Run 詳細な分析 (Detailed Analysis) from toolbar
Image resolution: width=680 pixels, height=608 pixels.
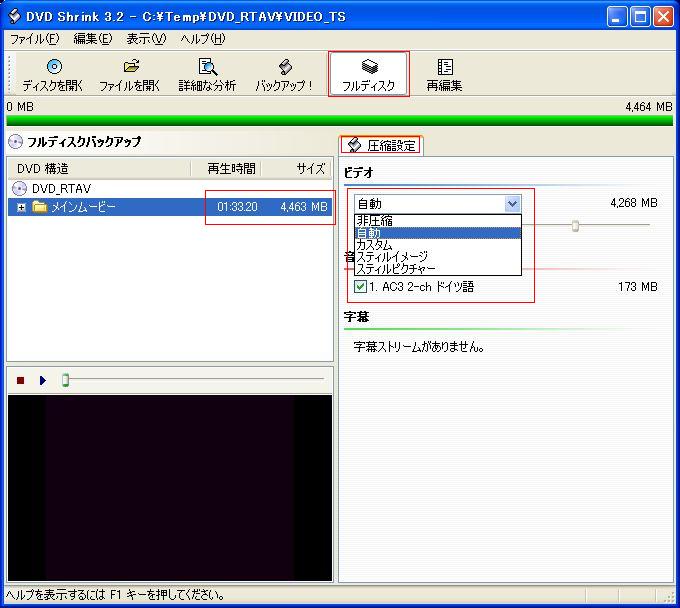click(207, 67)
